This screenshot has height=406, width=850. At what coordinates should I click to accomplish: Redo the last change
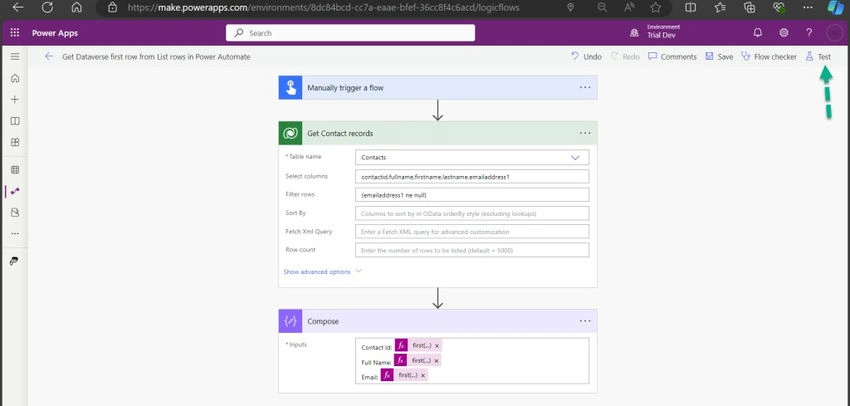[625, 56]
